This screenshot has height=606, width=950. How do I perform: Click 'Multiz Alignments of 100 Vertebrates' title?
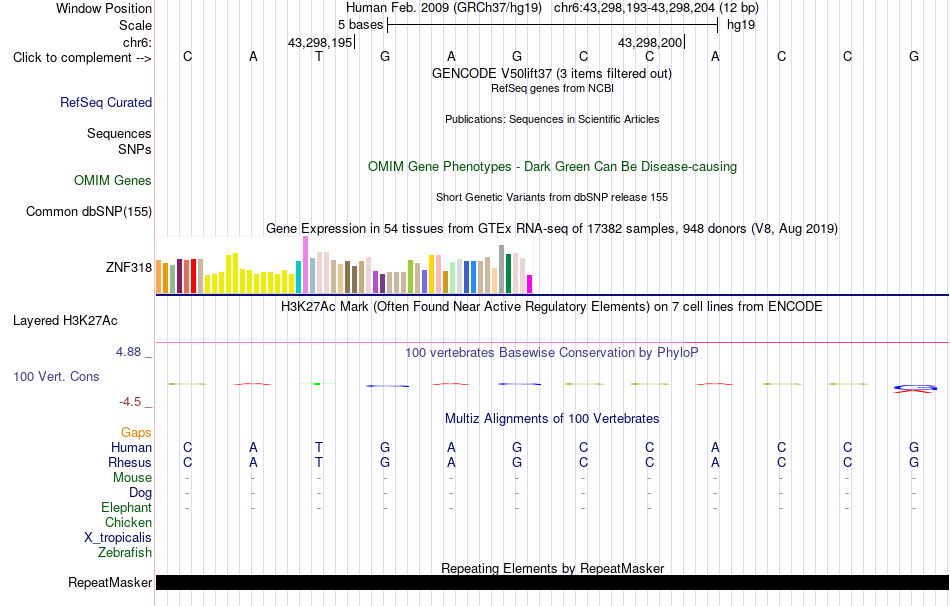(552, 418)
